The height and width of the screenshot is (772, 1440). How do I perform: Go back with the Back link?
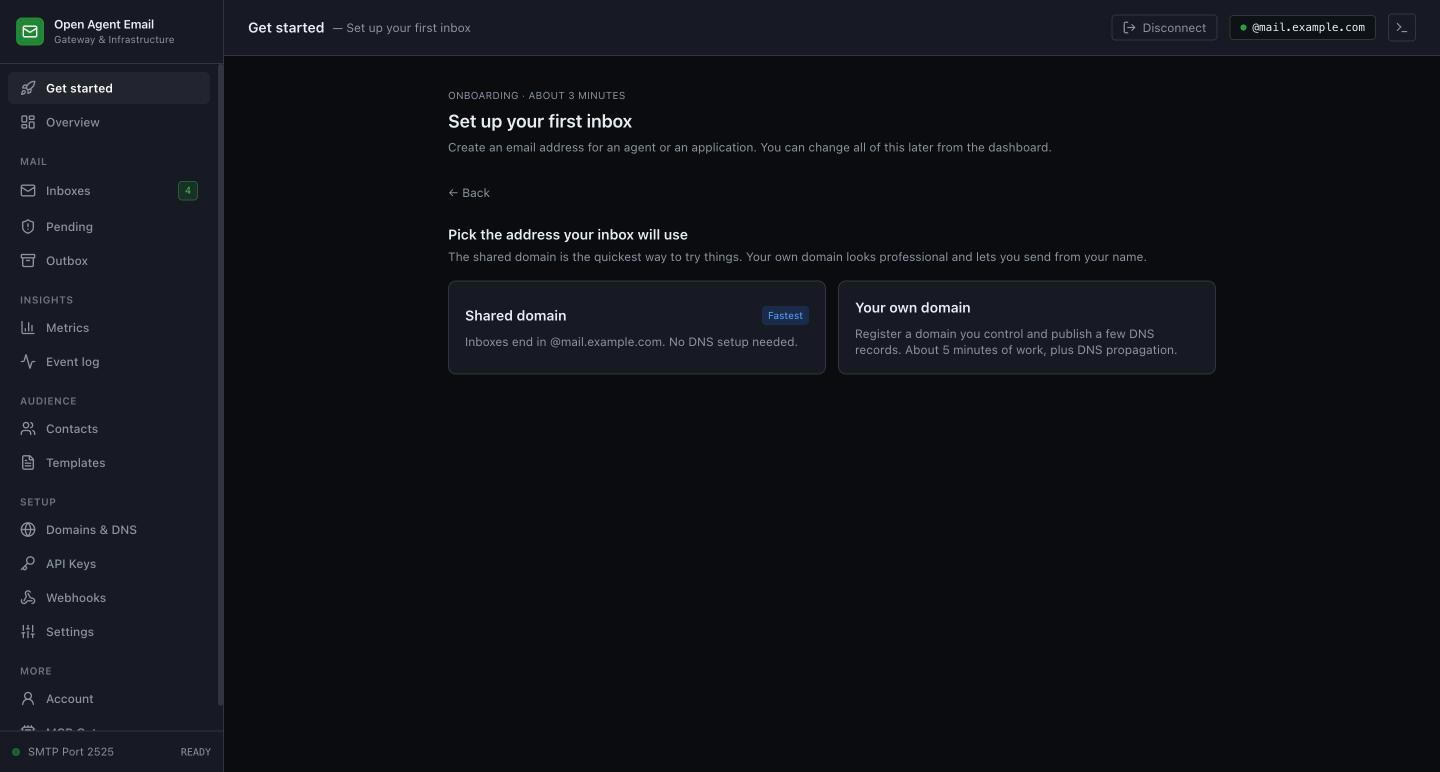point(469,193)
